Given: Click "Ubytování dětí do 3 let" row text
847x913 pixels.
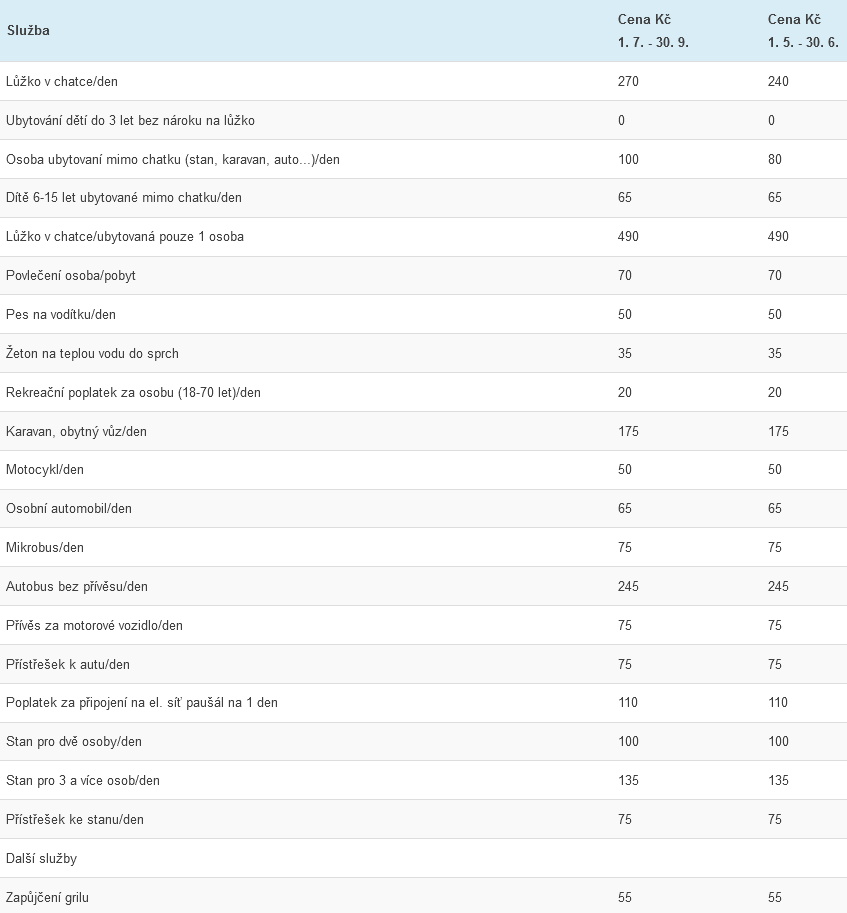Looking at the screenshot, I should point(130,120).
